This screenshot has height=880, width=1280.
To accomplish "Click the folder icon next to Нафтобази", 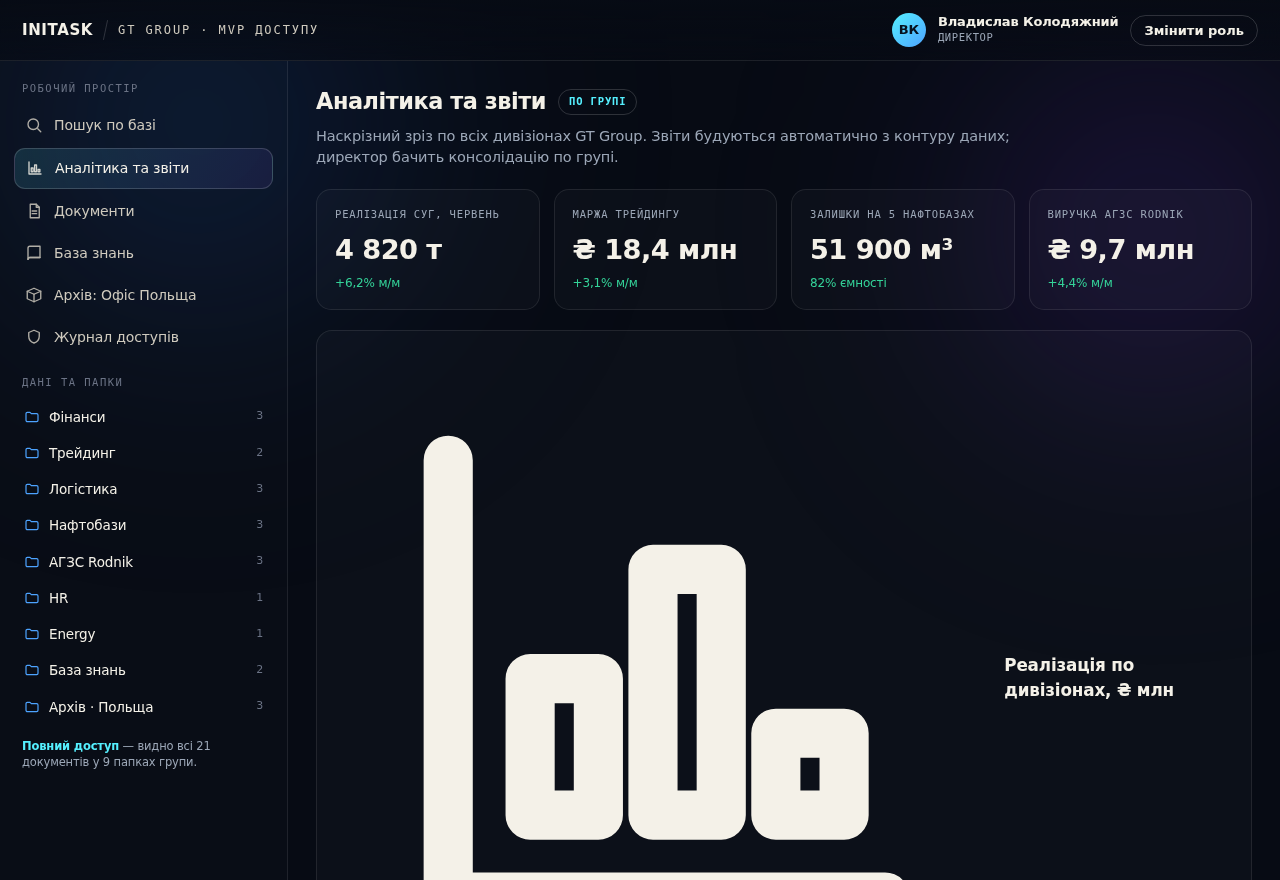I will (x=32, y=525).
